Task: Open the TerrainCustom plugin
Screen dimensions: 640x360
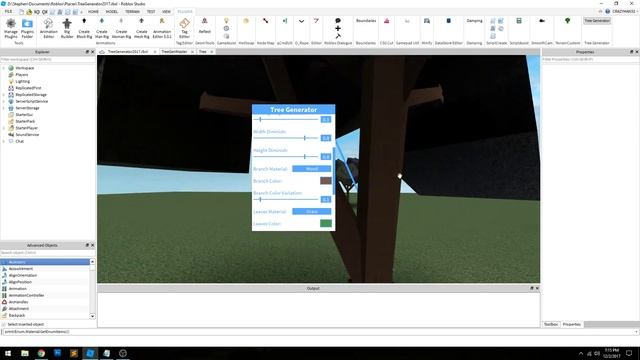Action: 567,21
